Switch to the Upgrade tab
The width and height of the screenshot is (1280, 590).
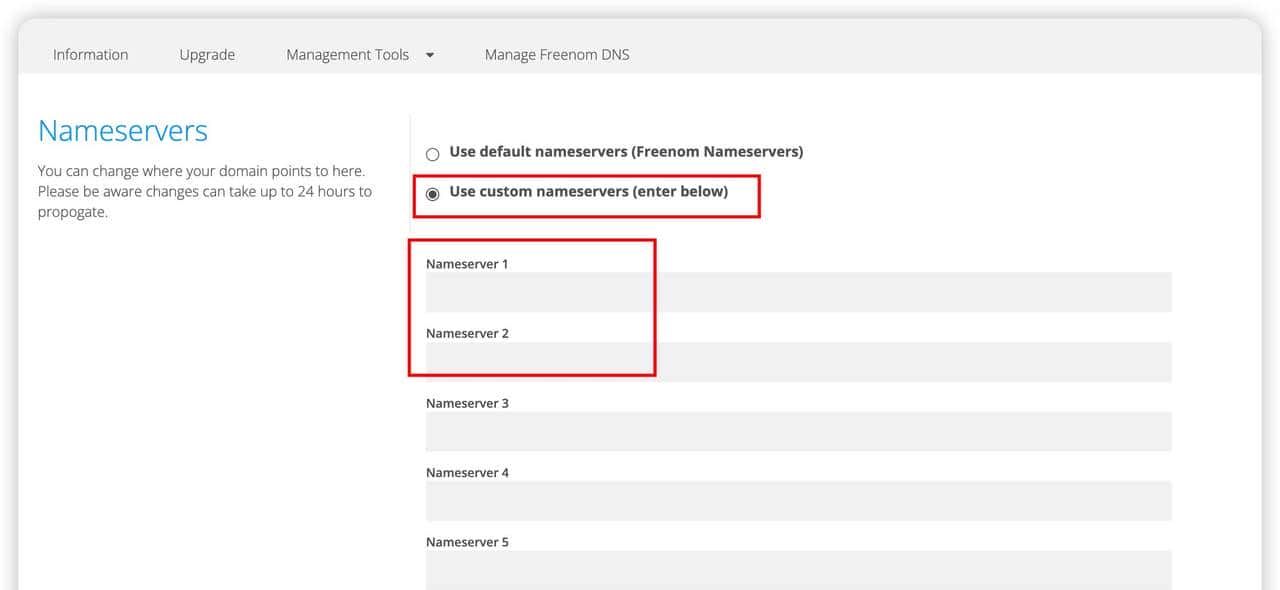tap(207, 55)
